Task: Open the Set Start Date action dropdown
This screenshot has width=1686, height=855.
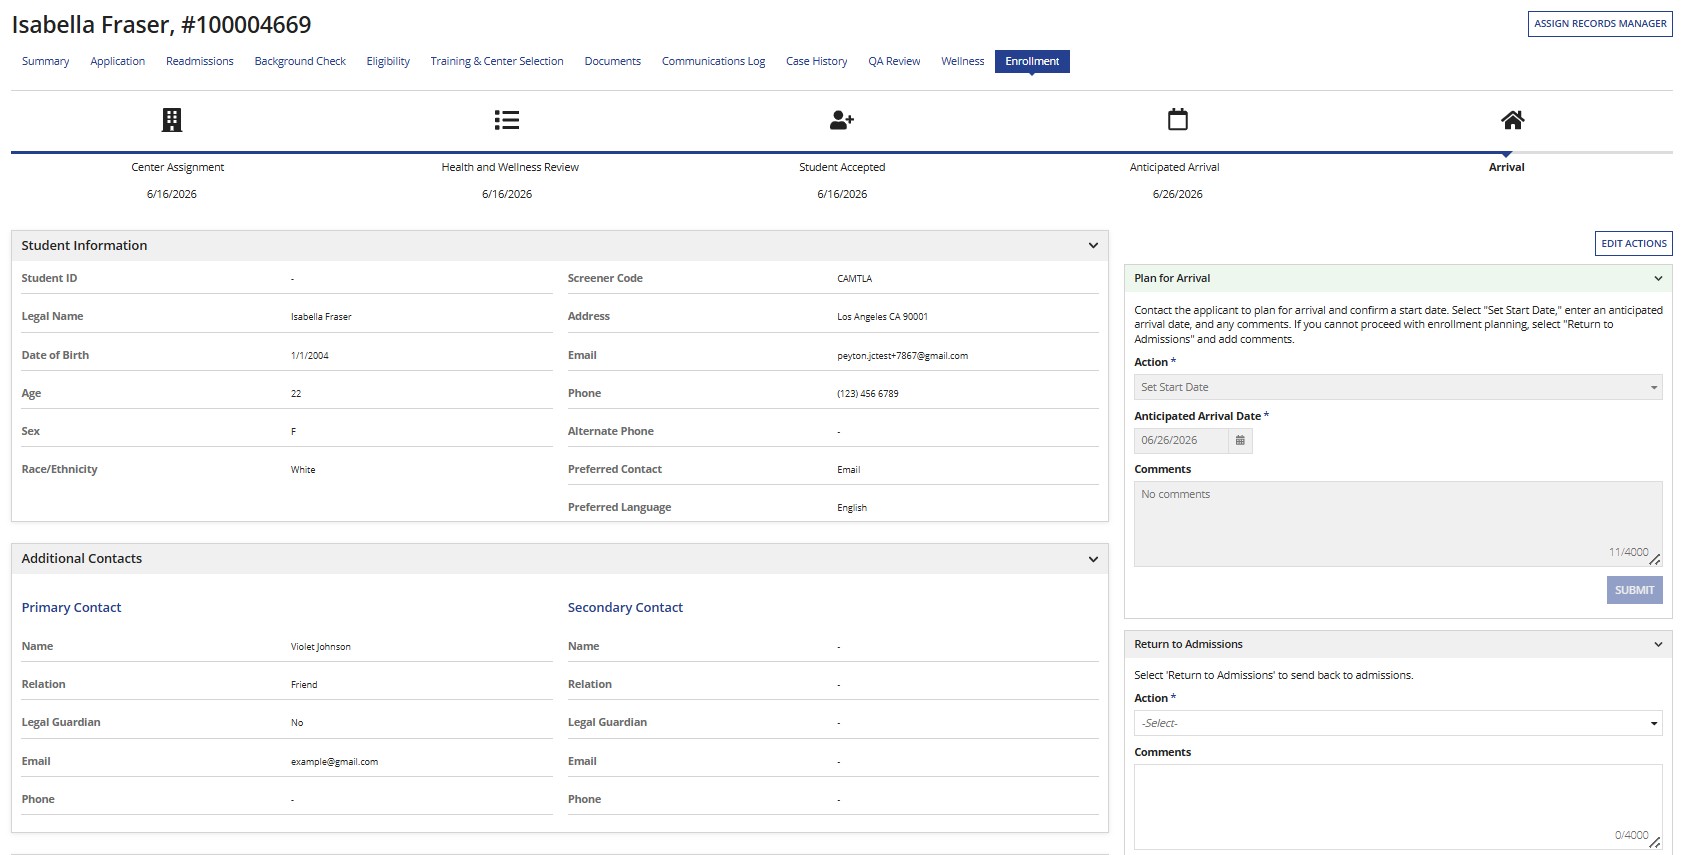Action: [x=1398, y=387]
